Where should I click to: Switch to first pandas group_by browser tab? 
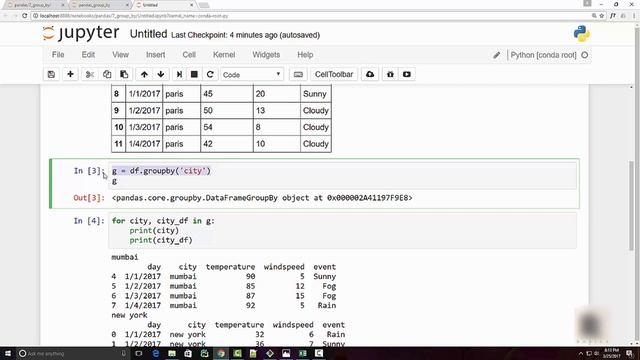coord(34,5)
